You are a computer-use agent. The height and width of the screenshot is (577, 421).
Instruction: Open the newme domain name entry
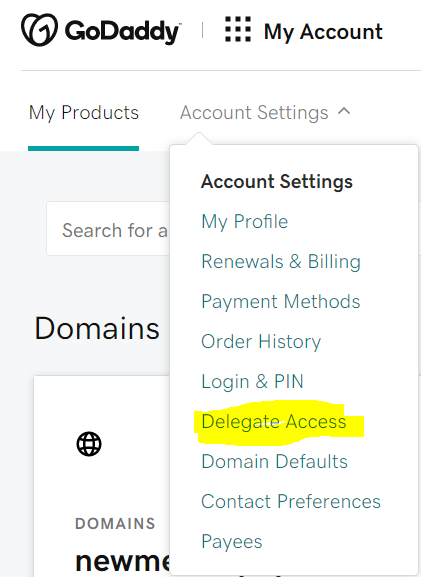coord(122,563)
